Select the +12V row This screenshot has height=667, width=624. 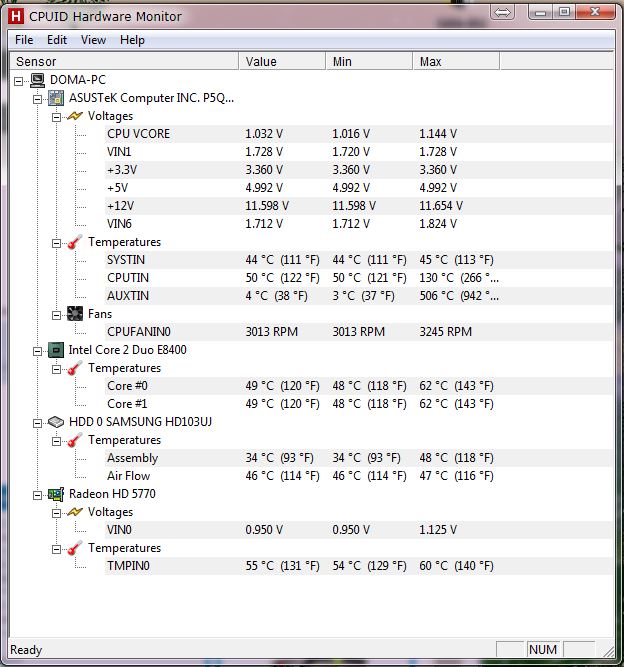tap(359, 206)
